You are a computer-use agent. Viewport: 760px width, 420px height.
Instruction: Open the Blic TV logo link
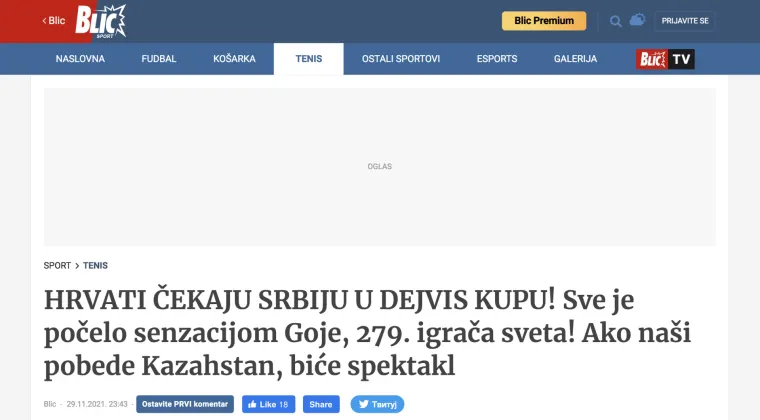coord(665,59)
